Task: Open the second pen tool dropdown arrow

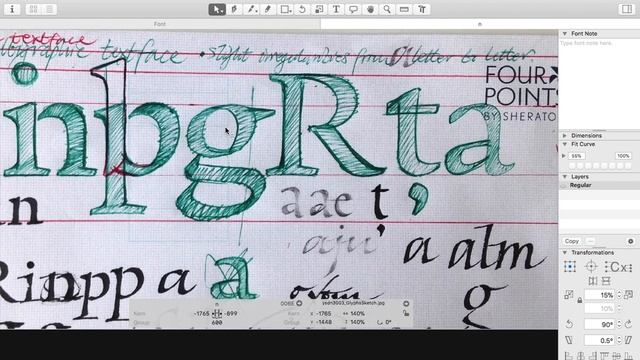Action: click(x=257, y=10)
